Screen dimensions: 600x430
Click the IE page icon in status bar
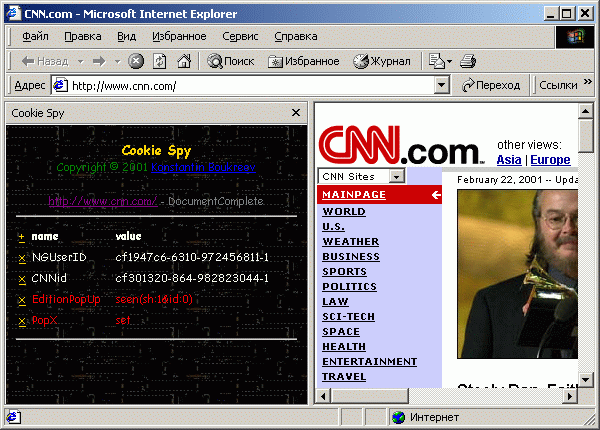pyautogui.click(x=13, y=417)
